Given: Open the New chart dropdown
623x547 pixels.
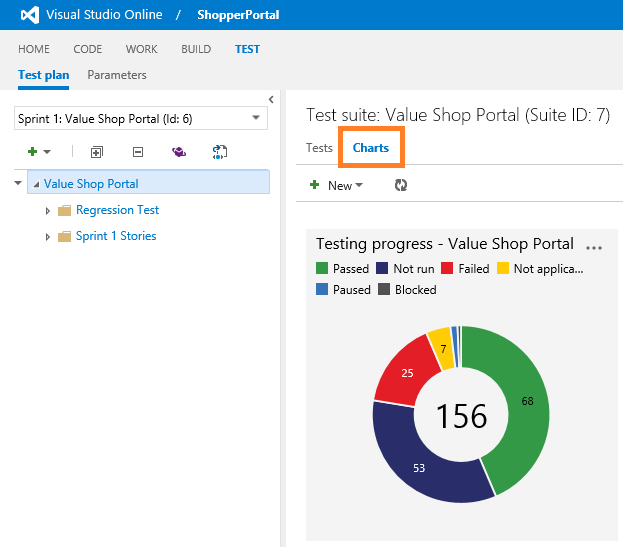Looking at the screenshot, I should (x=345, y=186).
